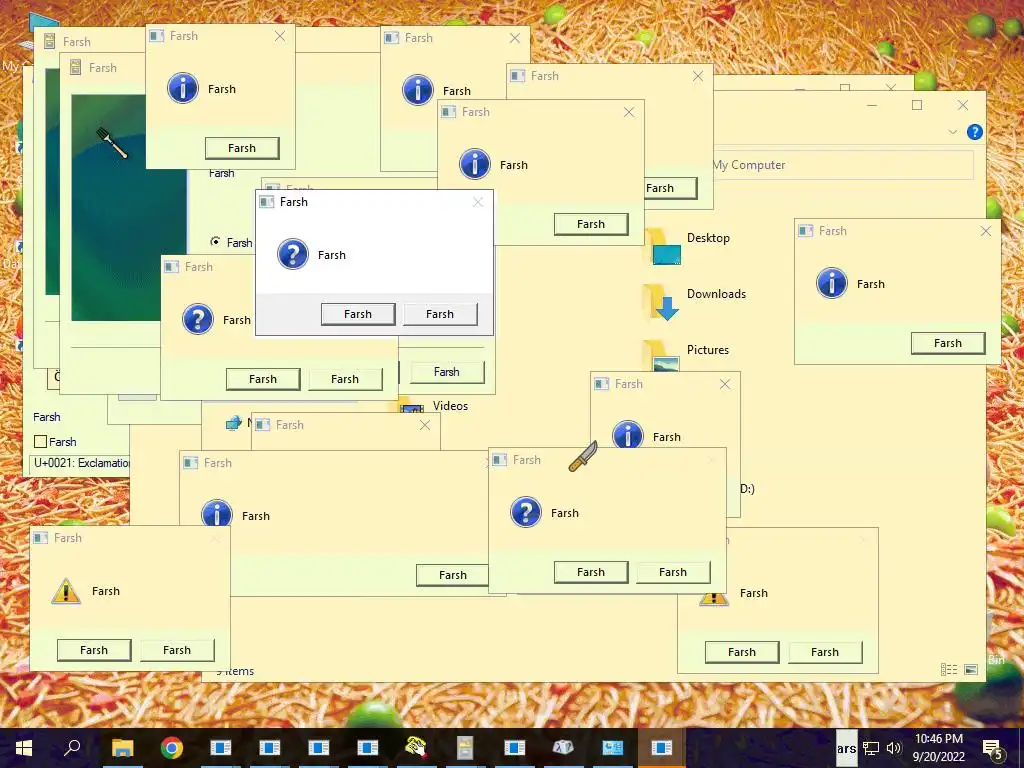Click the yellow glove hand taskbar icon

(x=416, y=747)
